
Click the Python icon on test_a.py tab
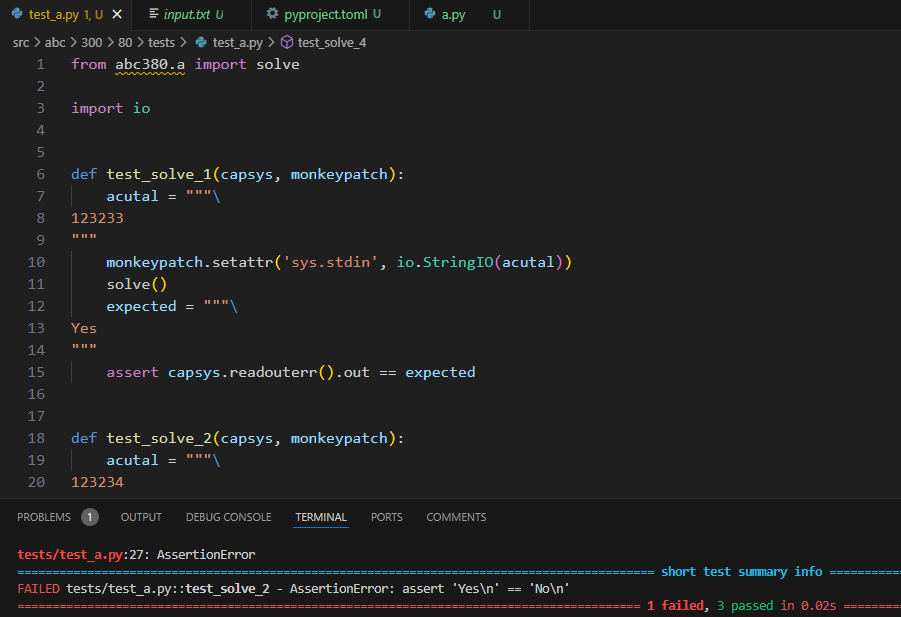[x=17, y=14]
